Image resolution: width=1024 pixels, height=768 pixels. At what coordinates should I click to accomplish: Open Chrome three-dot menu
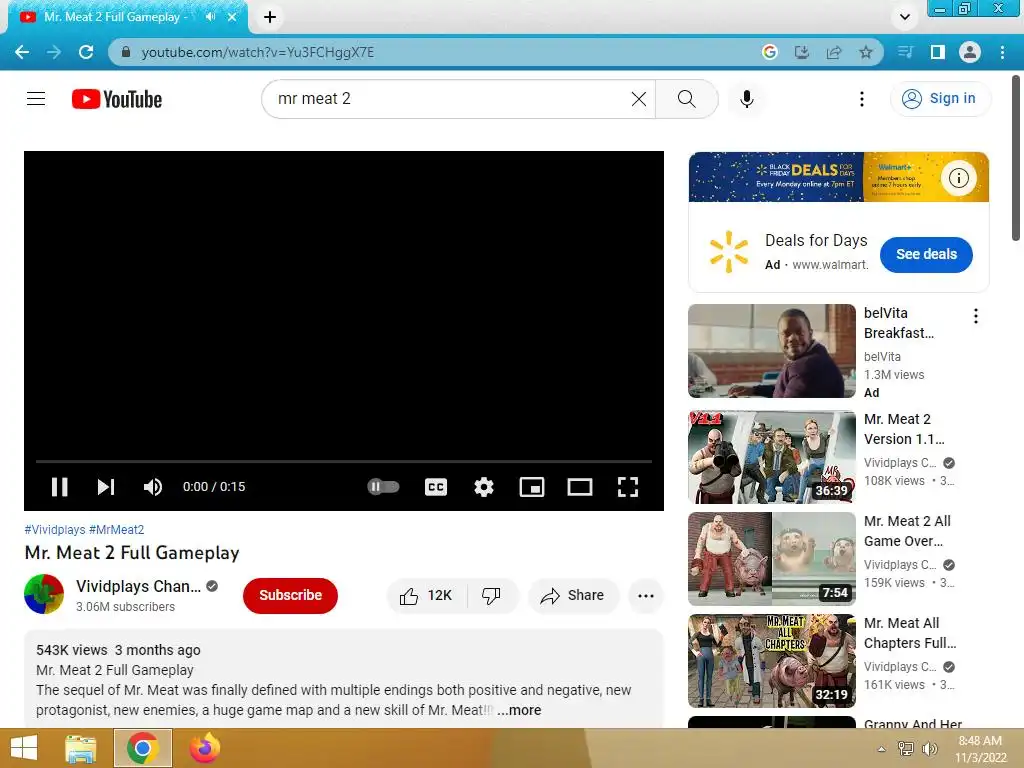tap(1002, 52)
